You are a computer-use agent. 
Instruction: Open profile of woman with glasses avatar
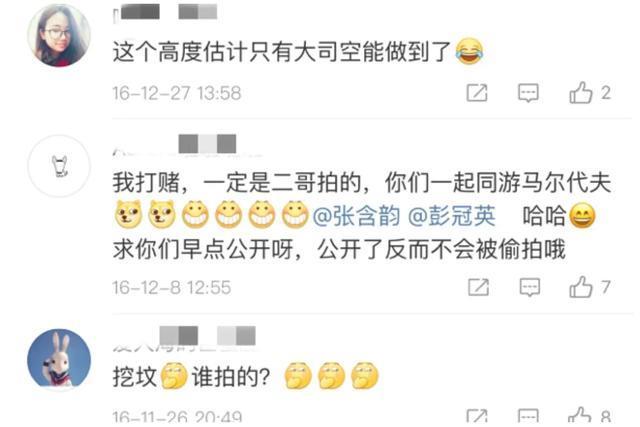(59, 36)
